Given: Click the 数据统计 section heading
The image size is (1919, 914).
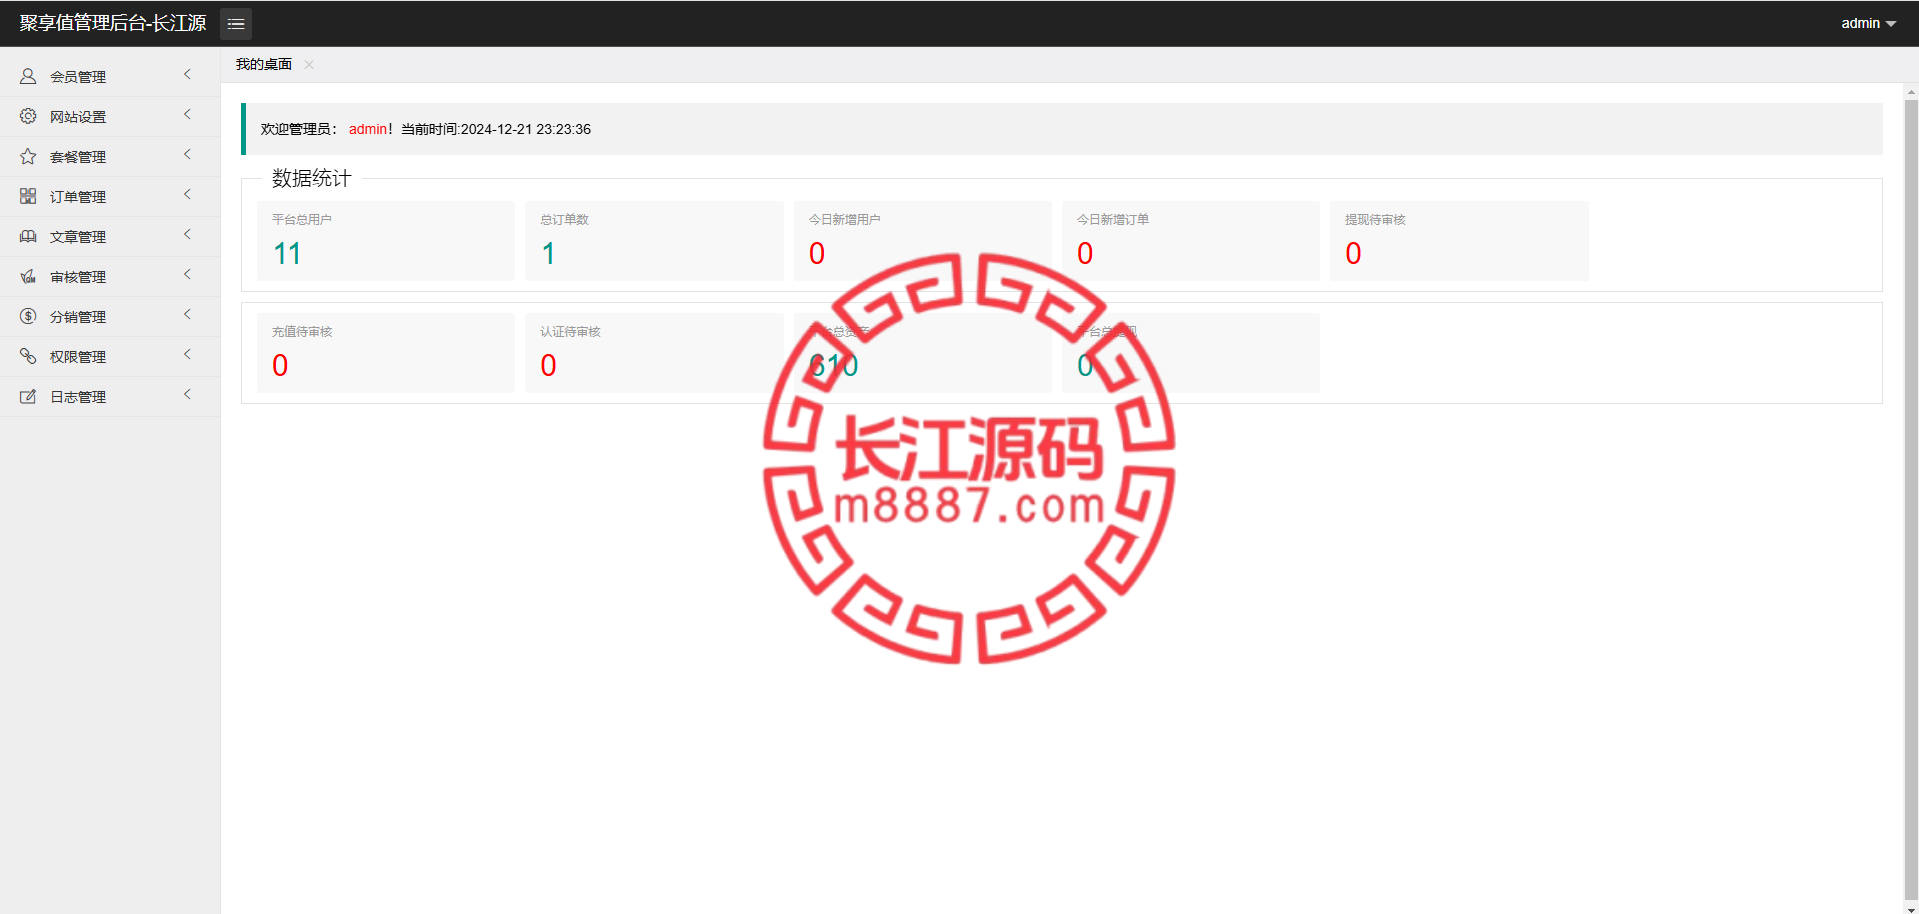Looking at the screenshot, I should click(311, 178).
